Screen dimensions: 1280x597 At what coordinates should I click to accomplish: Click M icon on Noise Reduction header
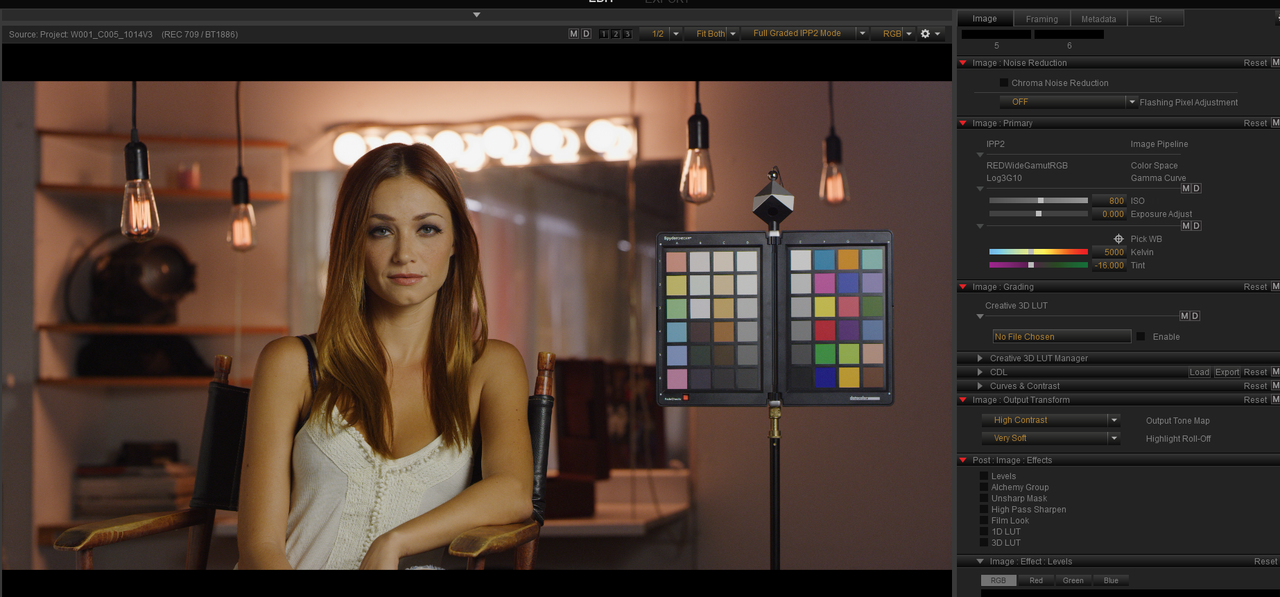click(x=1275, y=63)
